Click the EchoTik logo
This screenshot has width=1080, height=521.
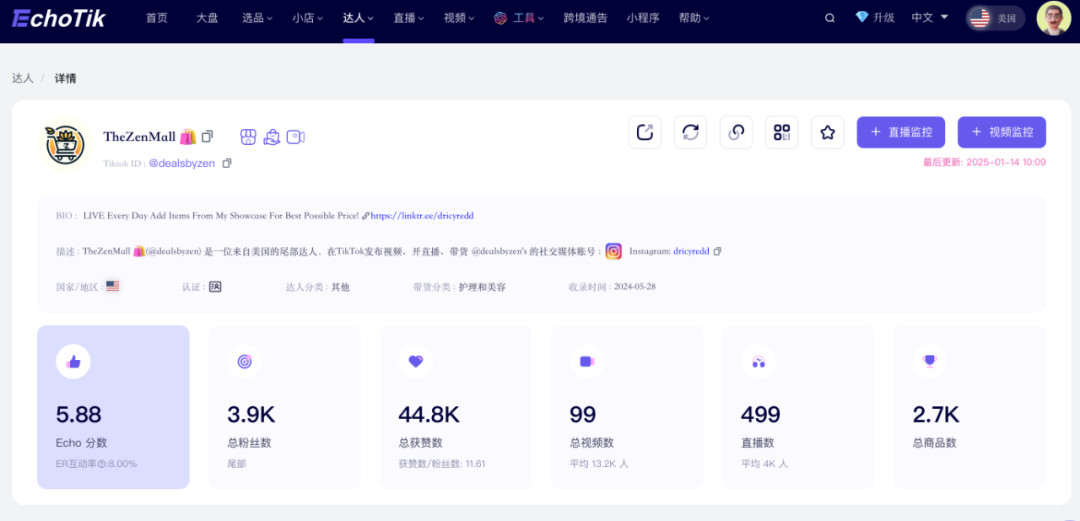pyautogui.click(x=59, y=18)
